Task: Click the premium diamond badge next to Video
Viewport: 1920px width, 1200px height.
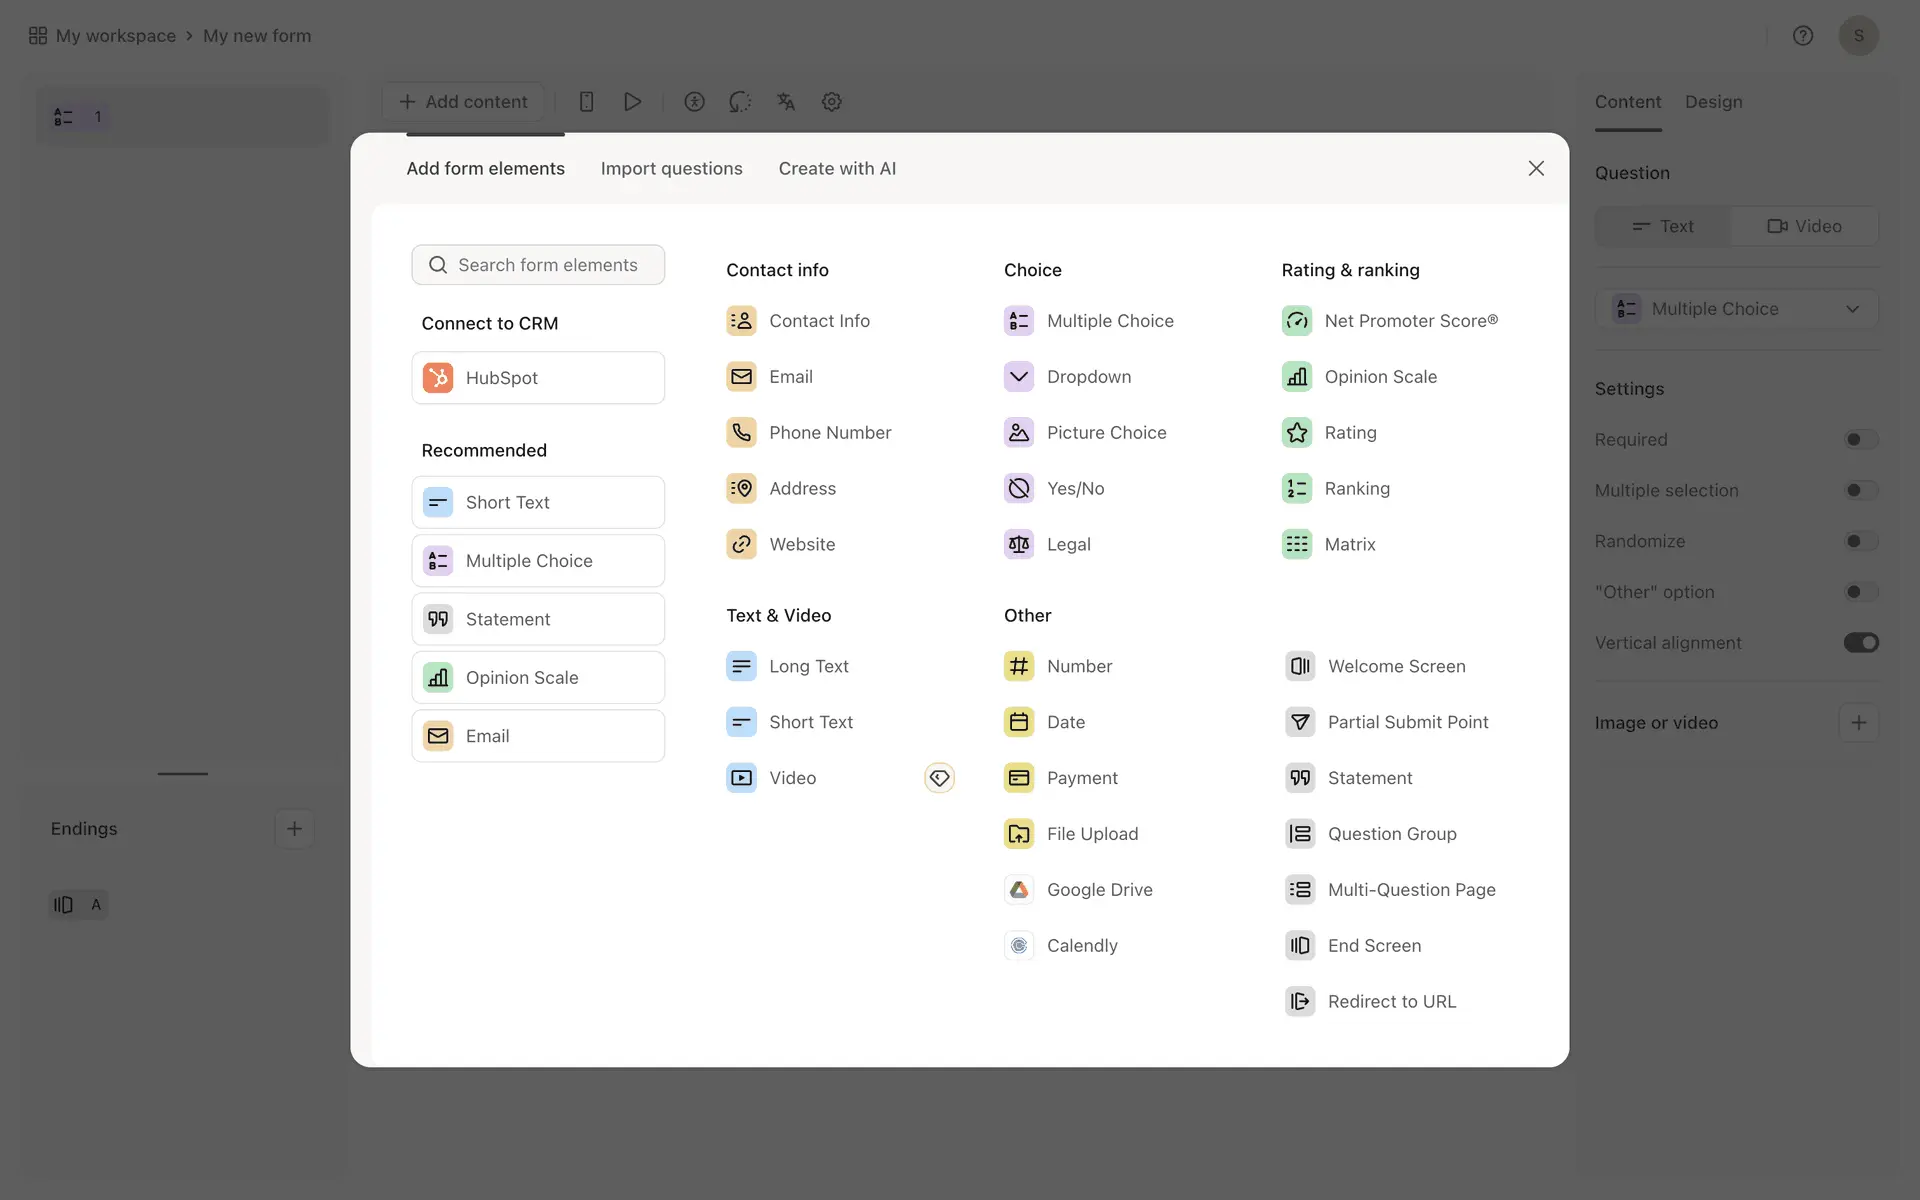Action: (939, 778)
